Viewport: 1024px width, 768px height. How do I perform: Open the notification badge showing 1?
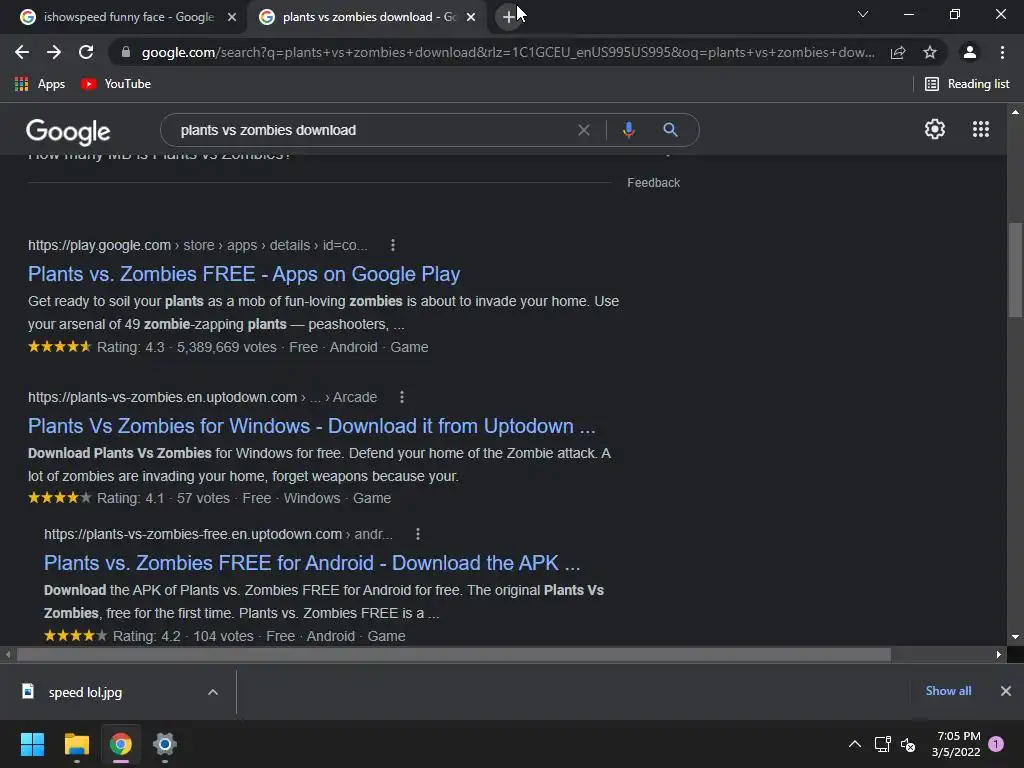click(x=996, y=744)
